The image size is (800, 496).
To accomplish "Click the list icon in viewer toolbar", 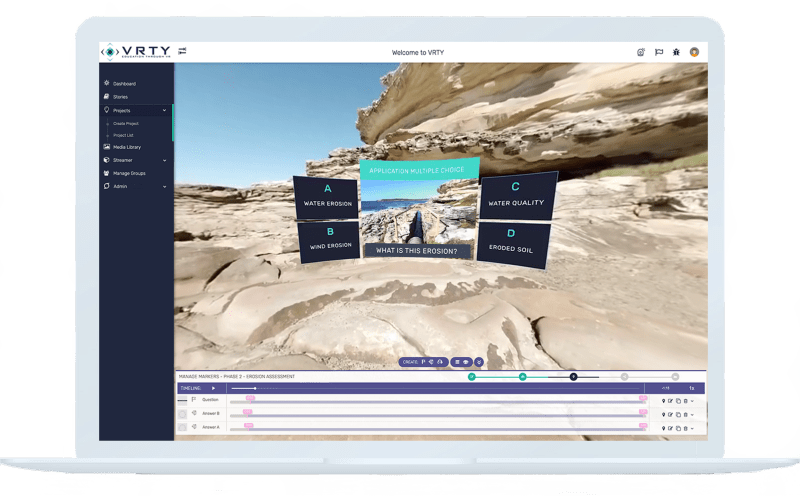I will (457, 362).
